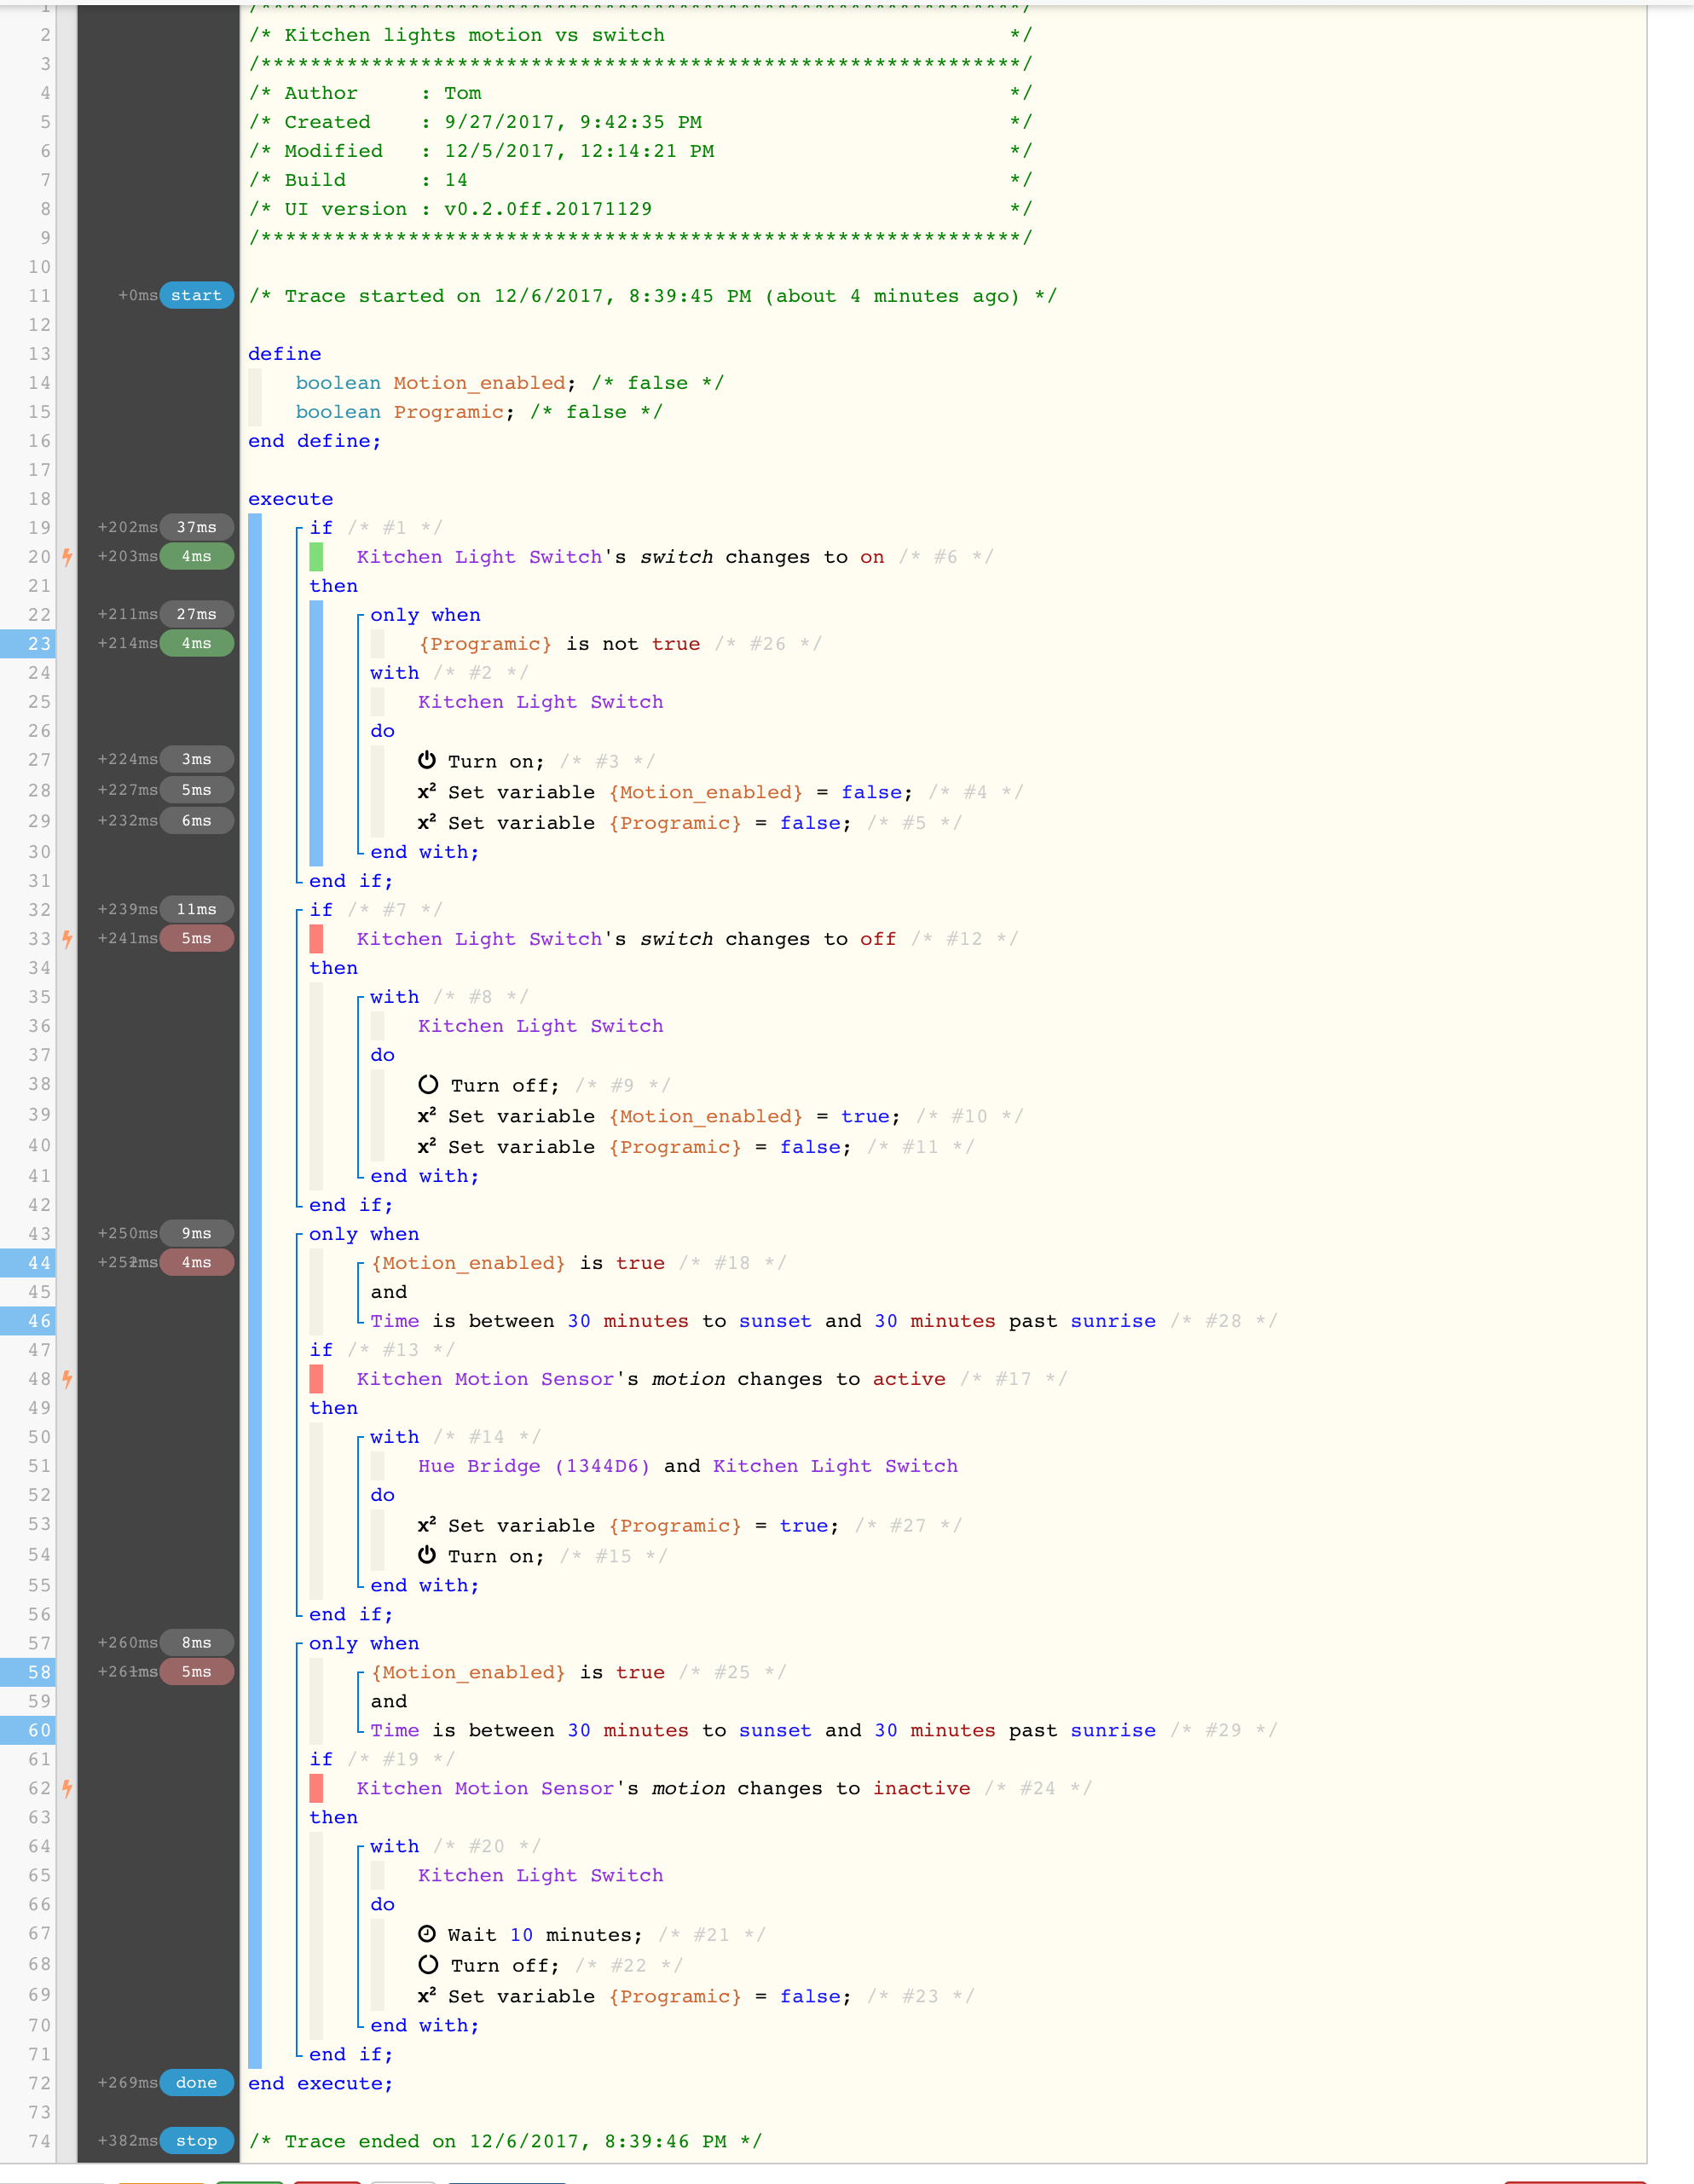Image resolution: width=1694 pixels, height=2184 pixels.
Task: Select the 'define' keyword on line 13
Action: click(285, 354)
